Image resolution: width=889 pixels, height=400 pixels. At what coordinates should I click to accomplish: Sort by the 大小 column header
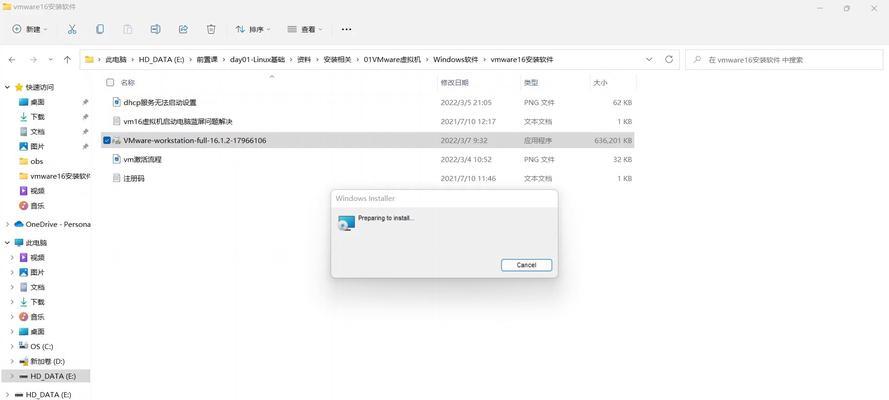pos(600,83)
